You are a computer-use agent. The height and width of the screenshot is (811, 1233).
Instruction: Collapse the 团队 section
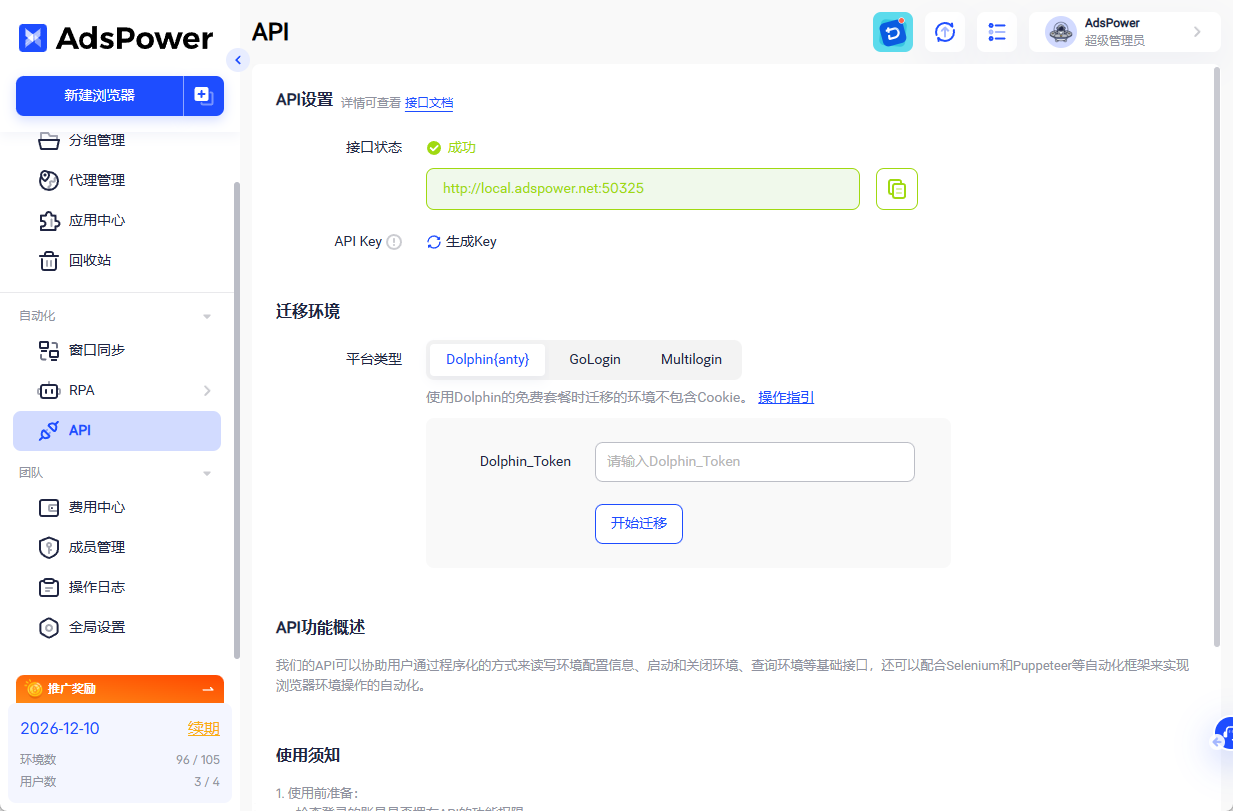207,473
